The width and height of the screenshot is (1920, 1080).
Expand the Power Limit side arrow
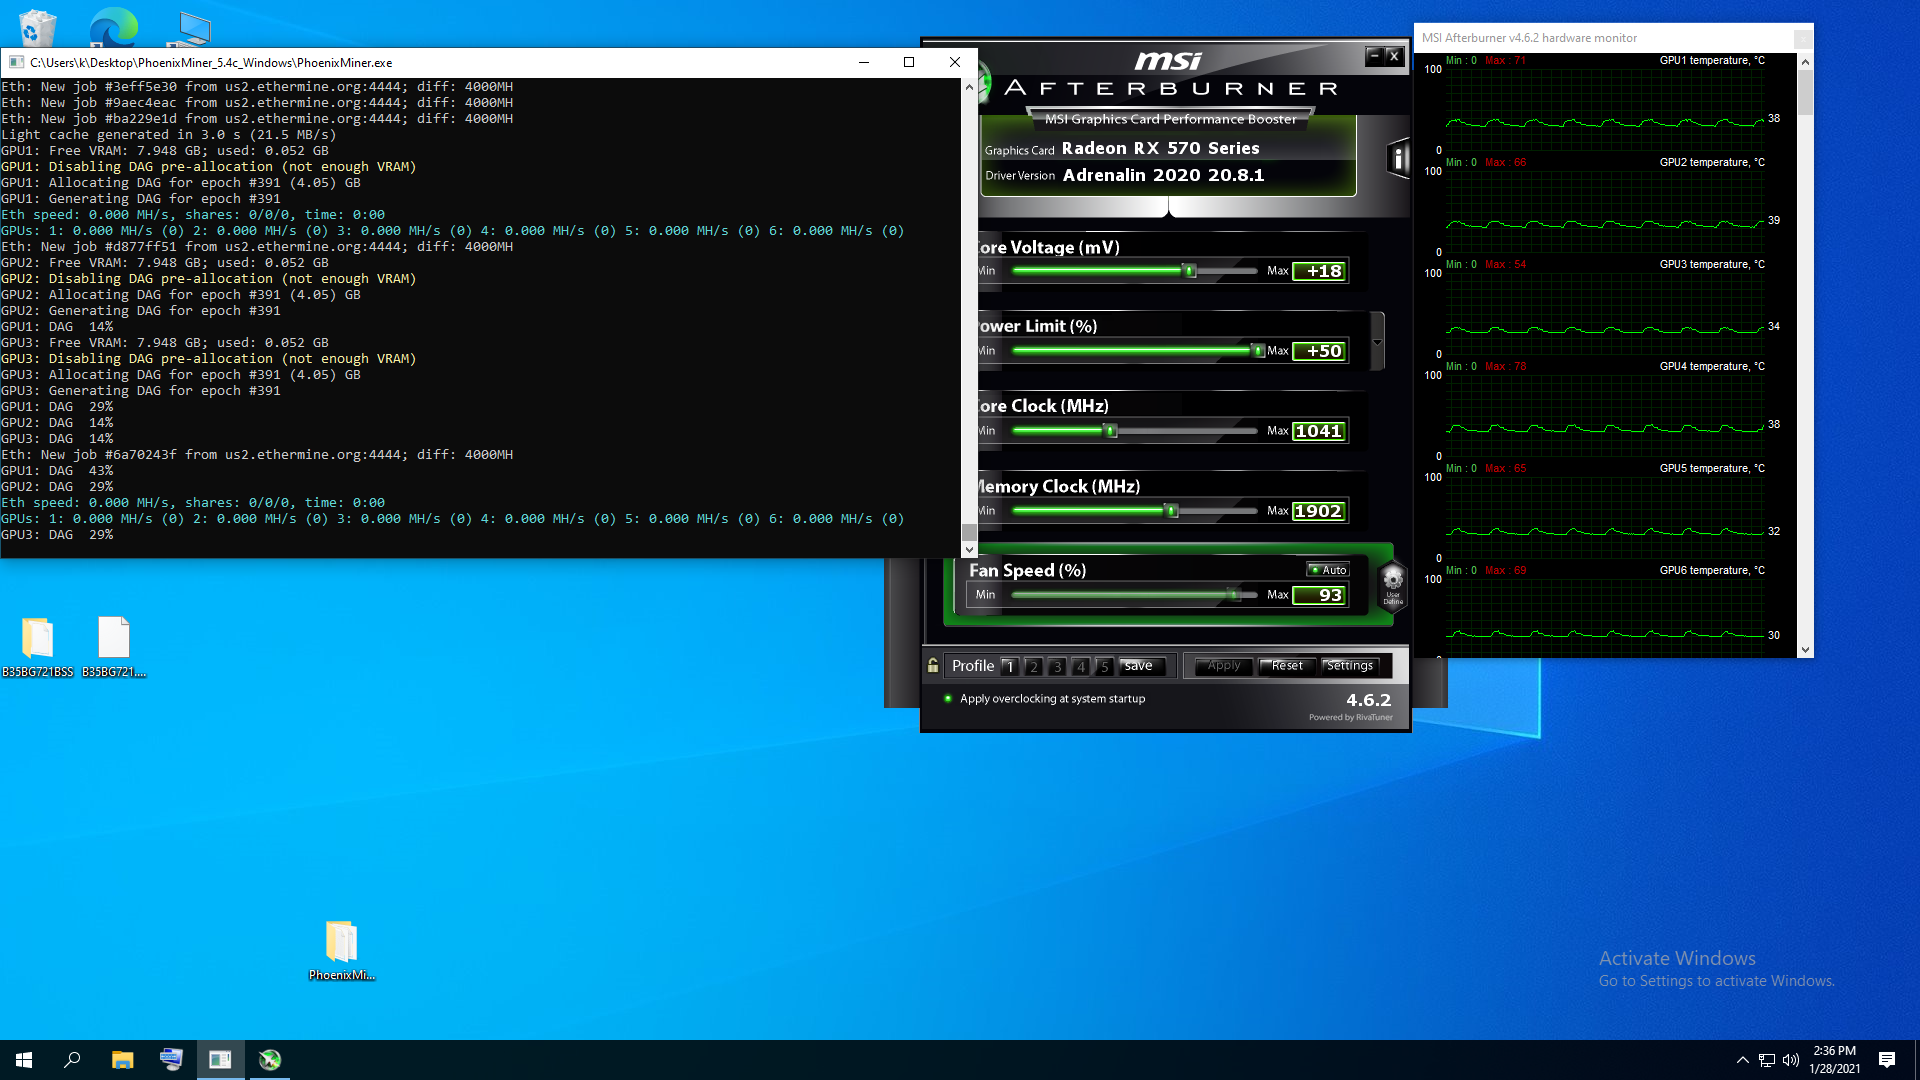(1377, 342)
